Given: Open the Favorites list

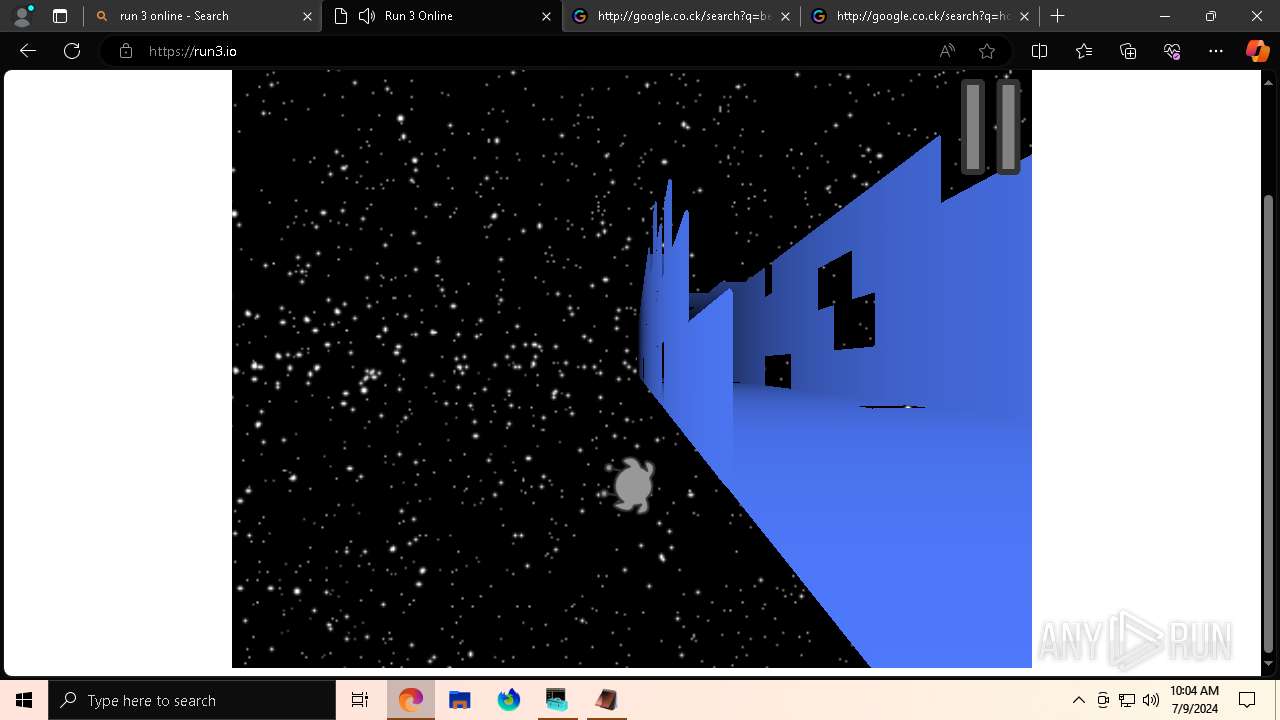Looking at the screenshot, I should pyautogui.click(x=1084, y=51).
